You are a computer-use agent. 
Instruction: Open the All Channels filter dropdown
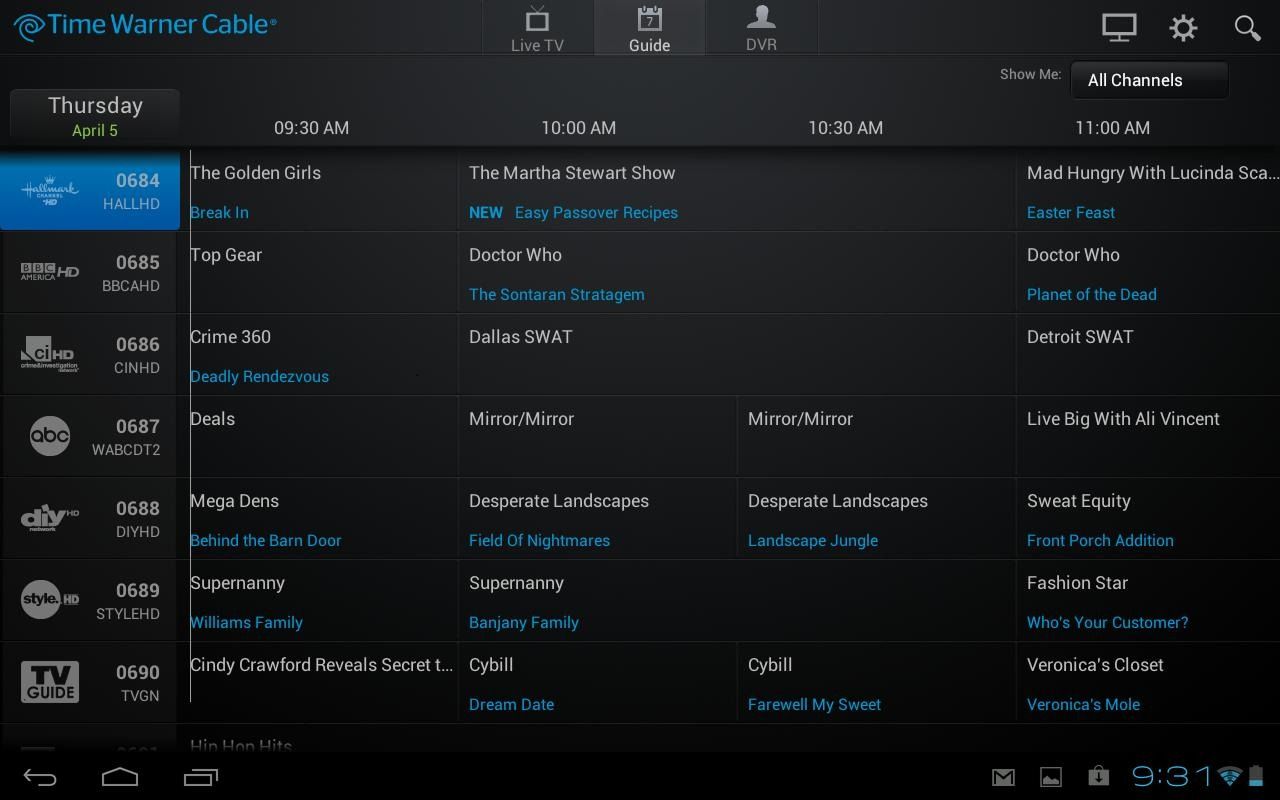[1148, 80]
